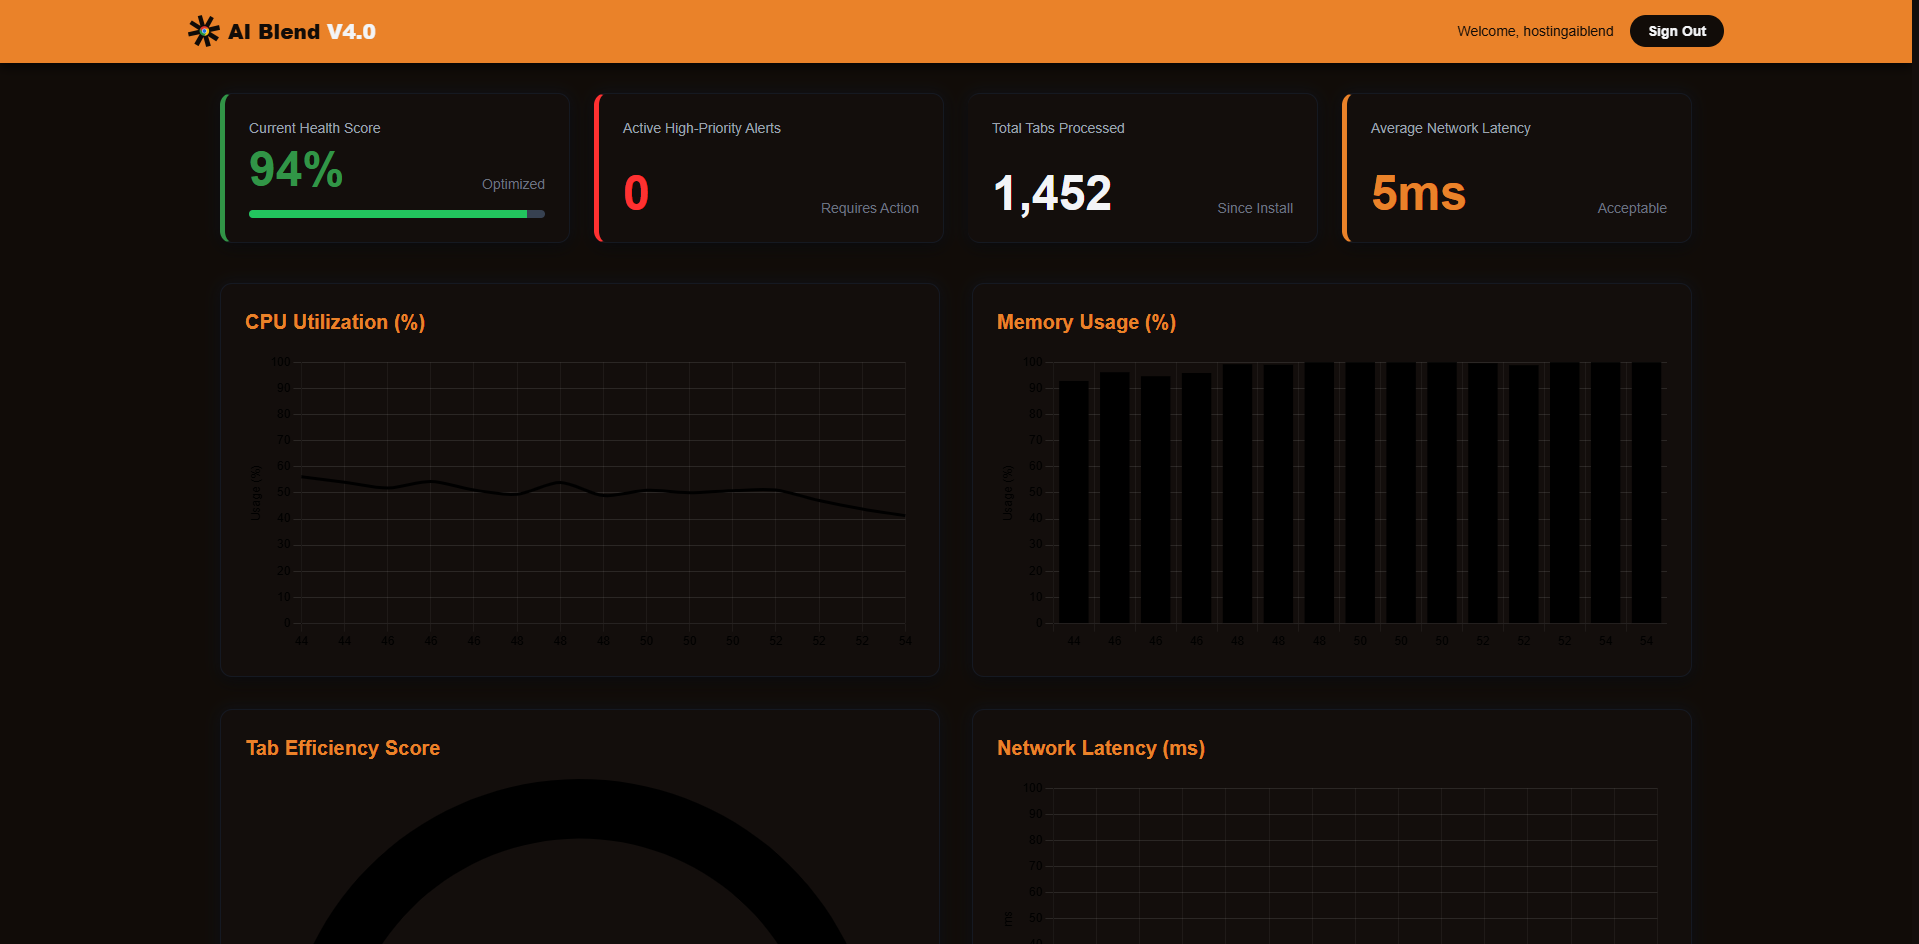The height and width of the screenshot is (944, 1919).
Task: Click the Acceptable latency status text
Action: [x=1631, y=208]
